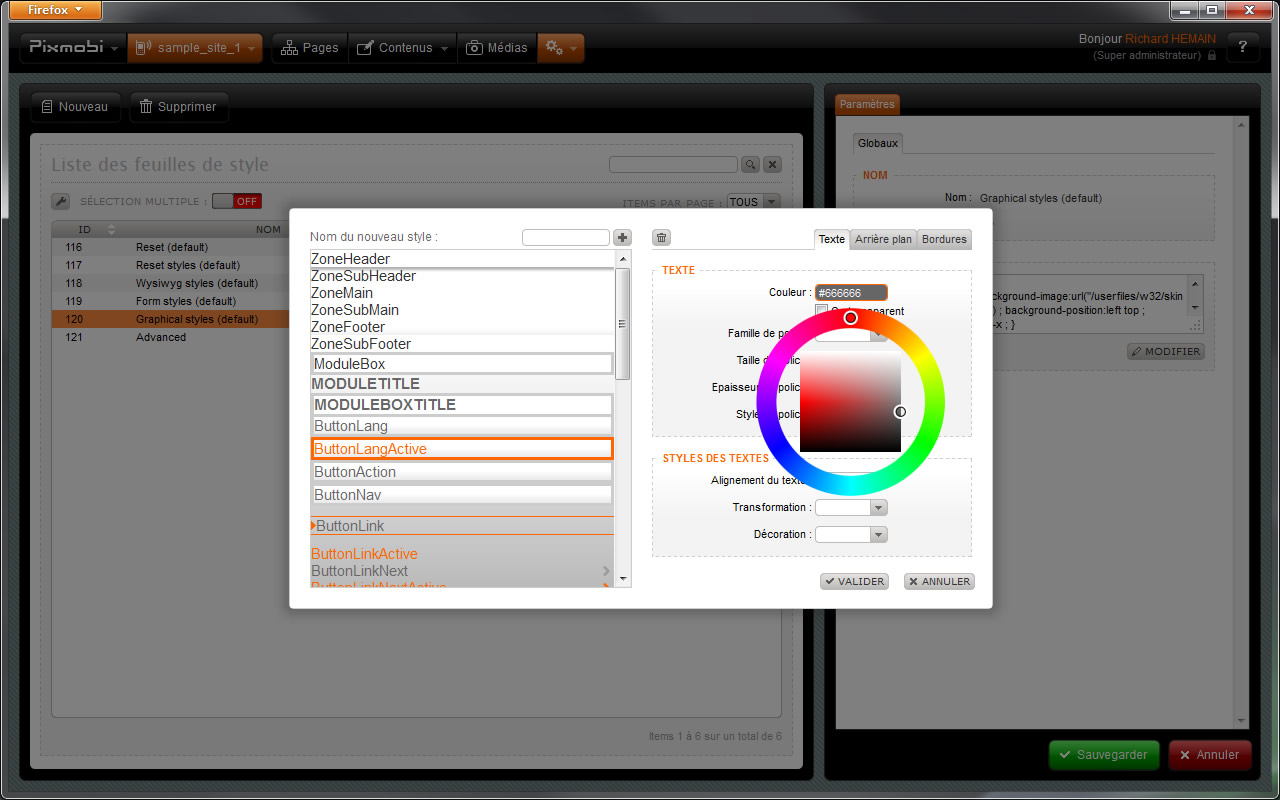Open the Transformation dropdown
1280x800 pixels.
(x=851, y=508)
